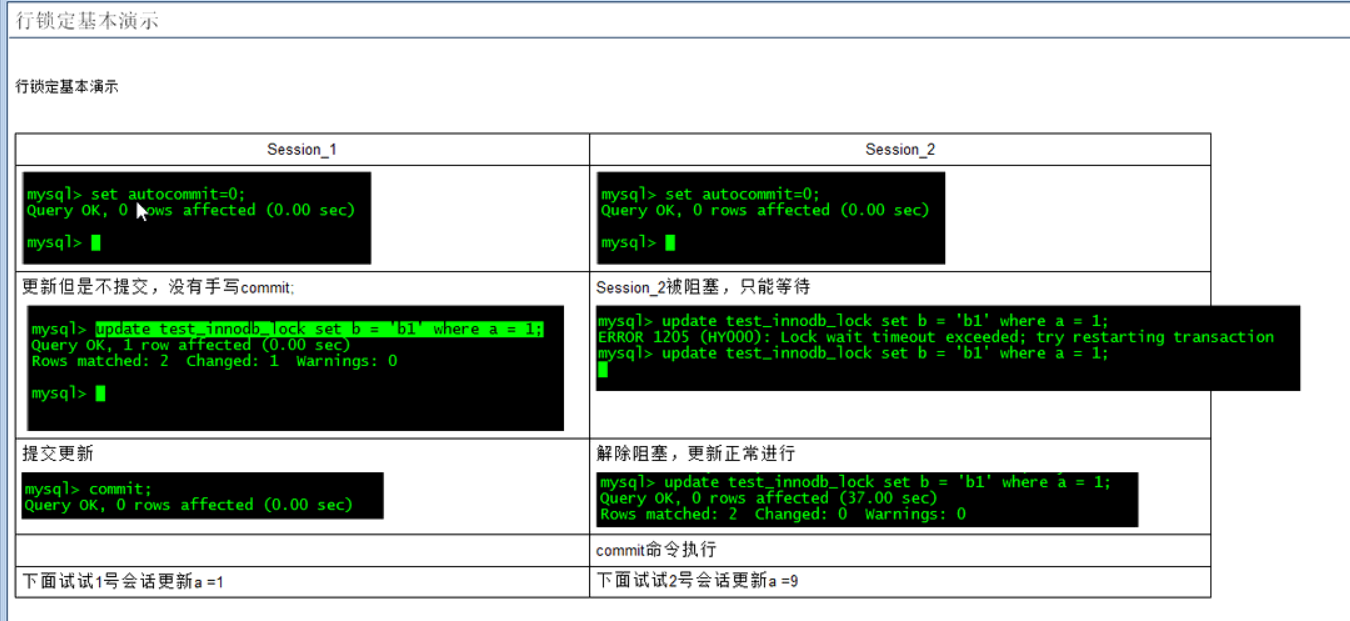Viewport: 1350px width, 621px height.
Task: Click the Session_1 column header
Action: pyautogui.click(x=302, y=150)
